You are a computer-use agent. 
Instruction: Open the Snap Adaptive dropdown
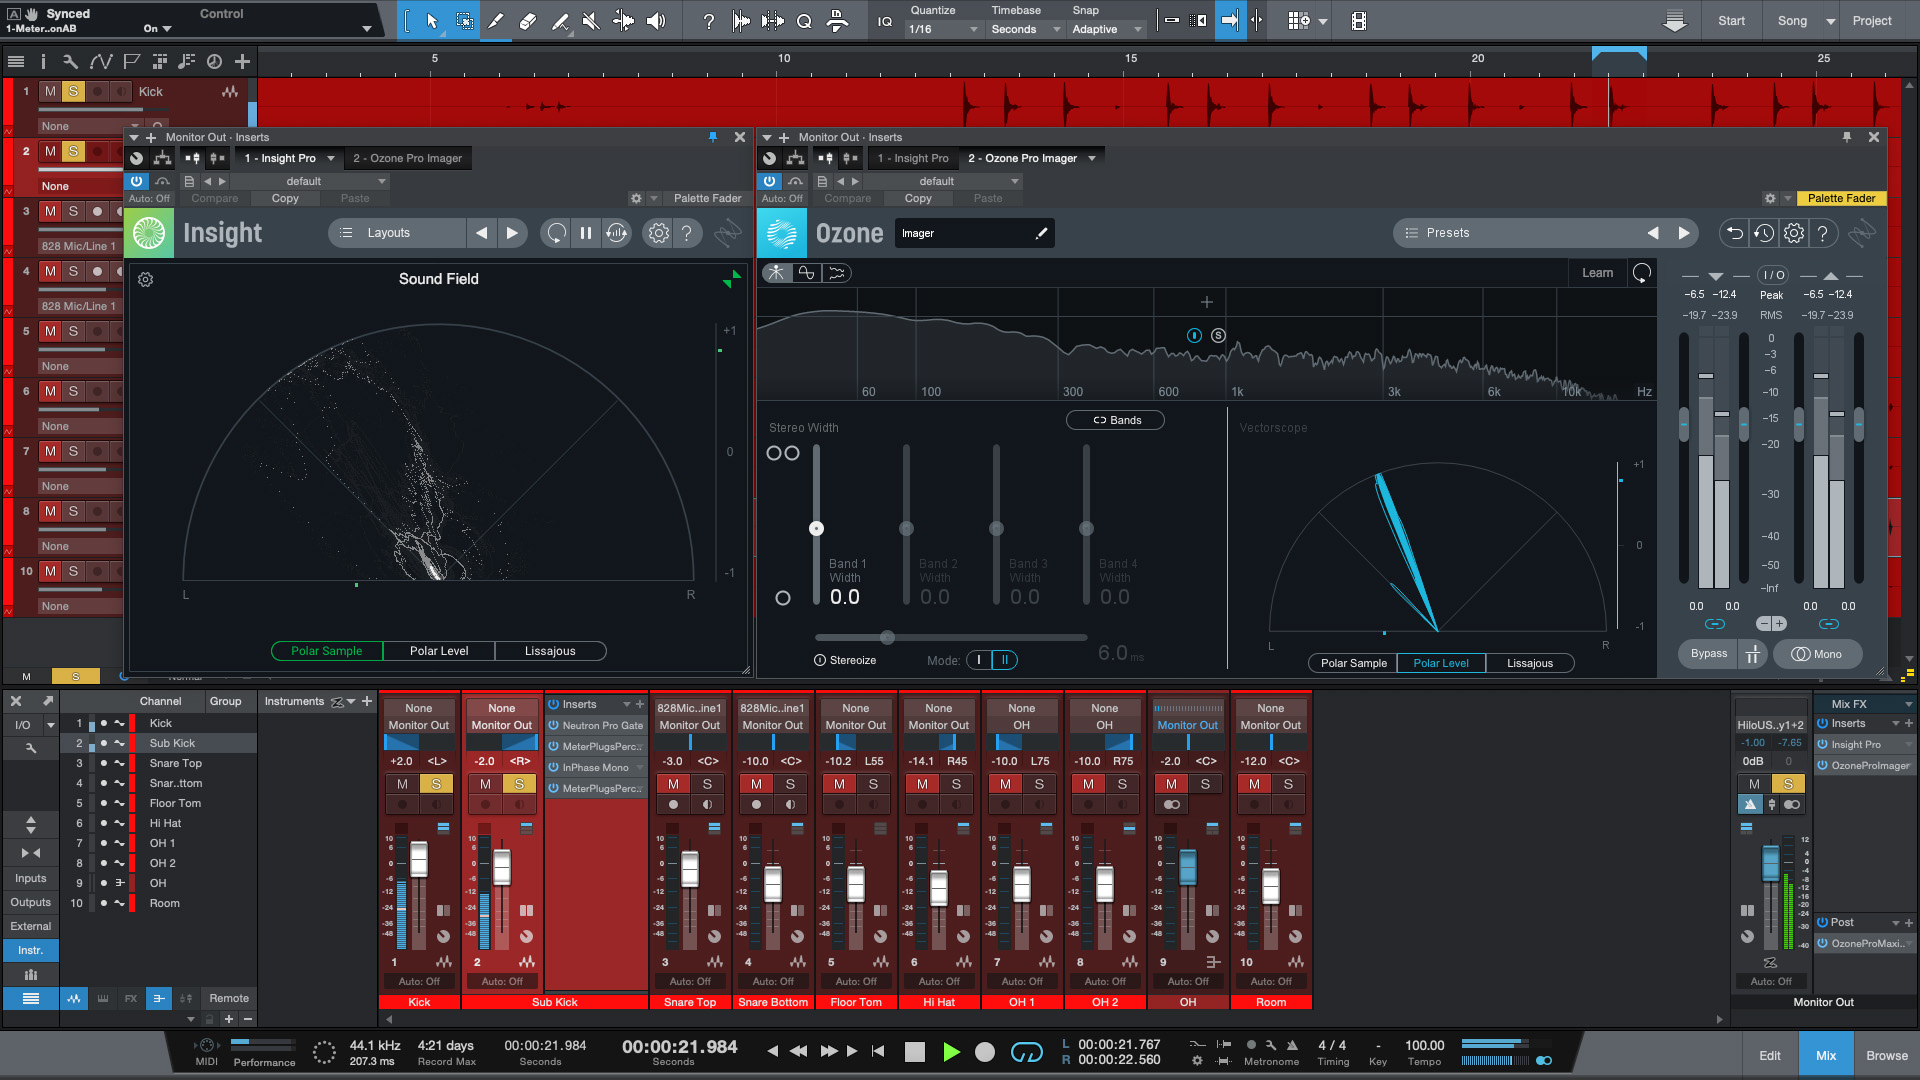point(1107,30)
